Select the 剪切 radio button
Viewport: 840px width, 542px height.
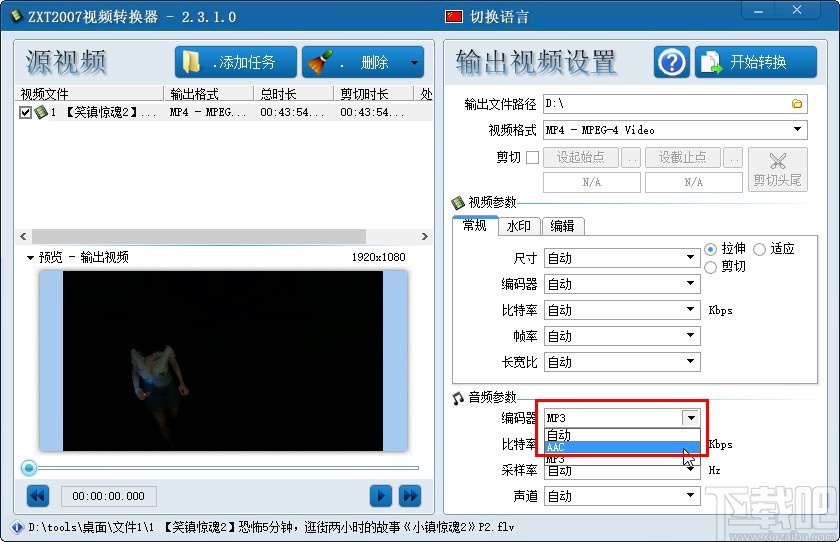coord(710,267)
